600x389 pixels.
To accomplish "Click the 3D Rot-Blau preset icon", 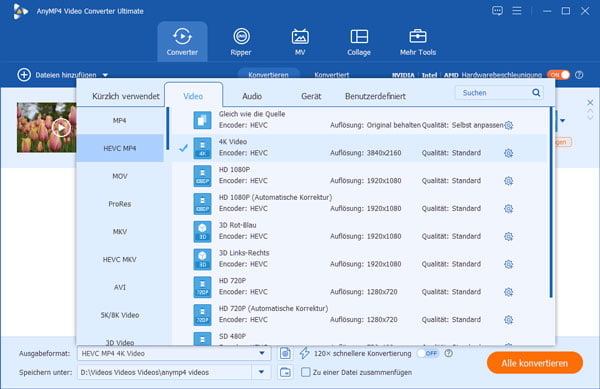I will 202,231.
